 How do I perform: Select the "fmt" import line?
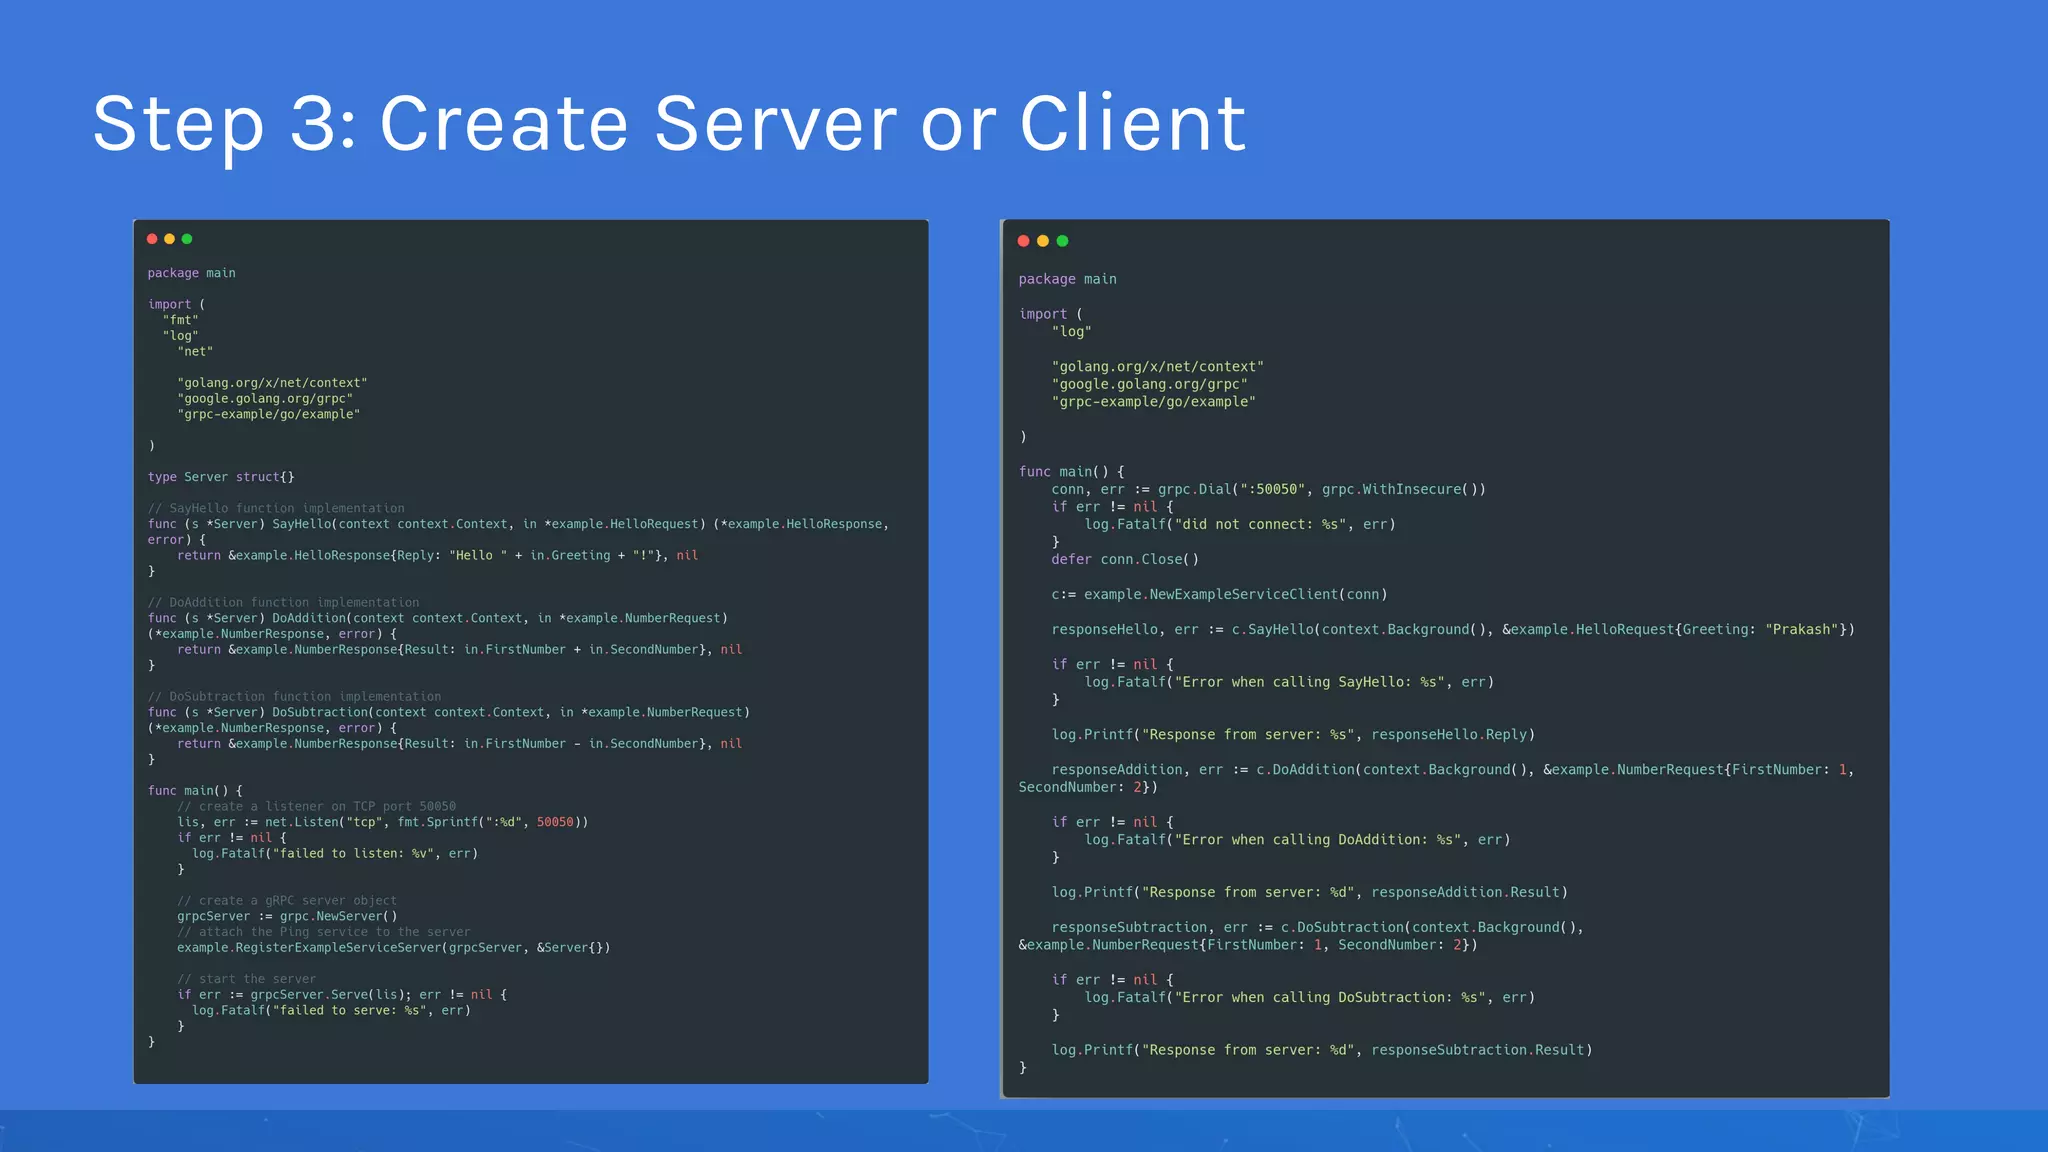pos(181,320)
